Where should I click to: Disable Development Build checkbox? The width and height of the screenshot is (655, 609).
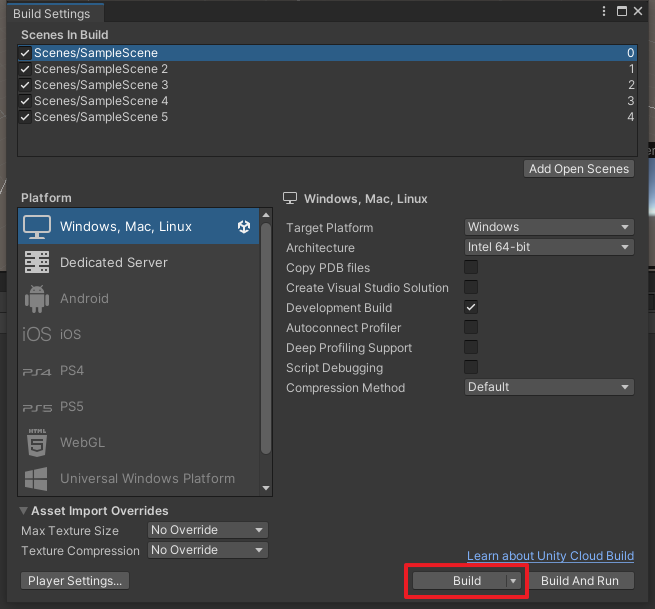click(471, 307)
